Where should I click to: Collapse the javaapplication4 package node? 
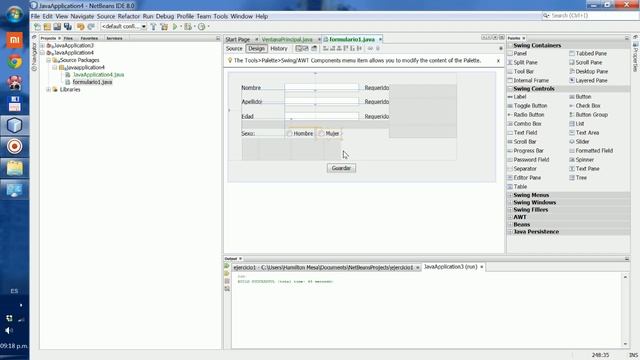[x=55, y=68]
